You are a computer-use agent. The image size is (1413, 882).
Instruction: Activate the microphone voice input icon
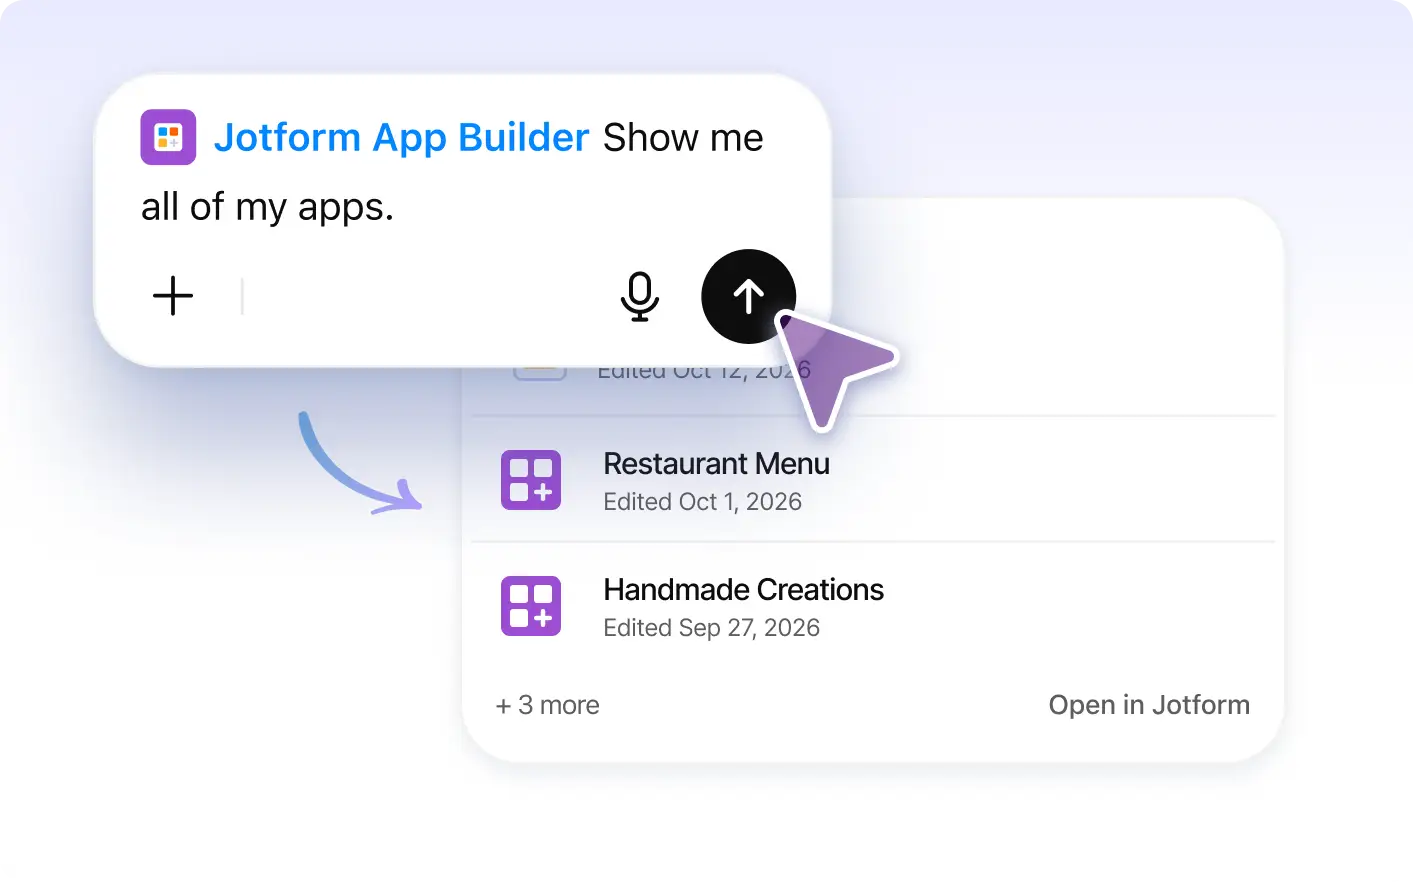640,296
